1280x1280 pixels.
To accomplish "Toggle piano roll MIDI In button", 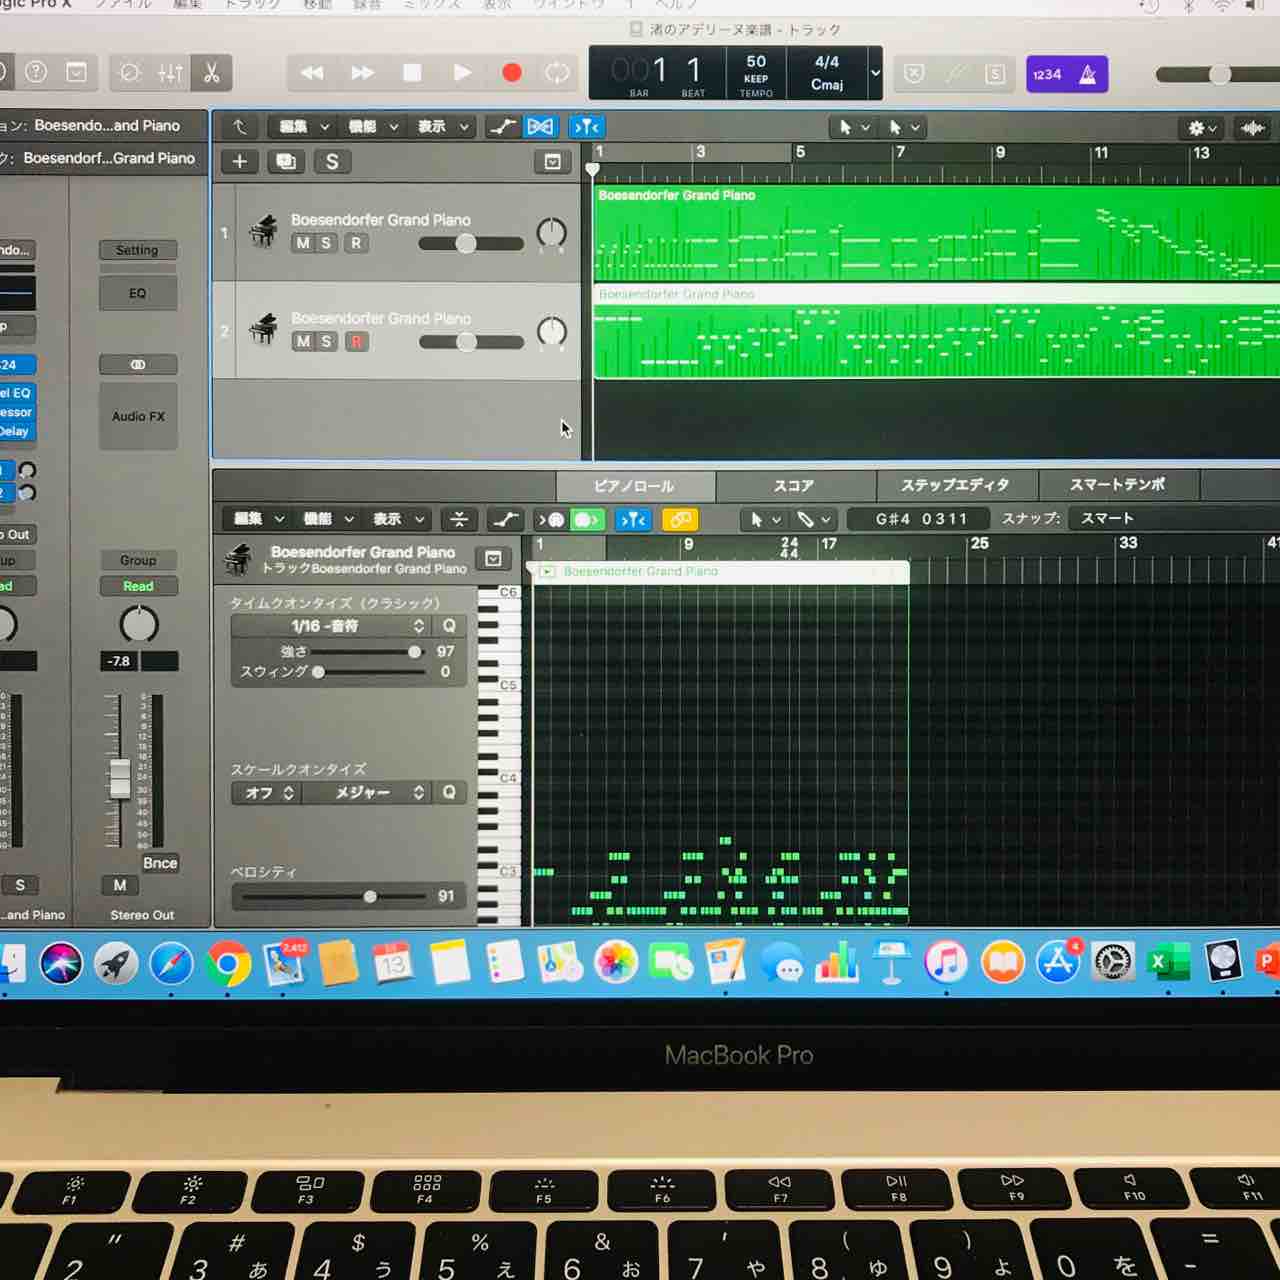I will 551,520.
